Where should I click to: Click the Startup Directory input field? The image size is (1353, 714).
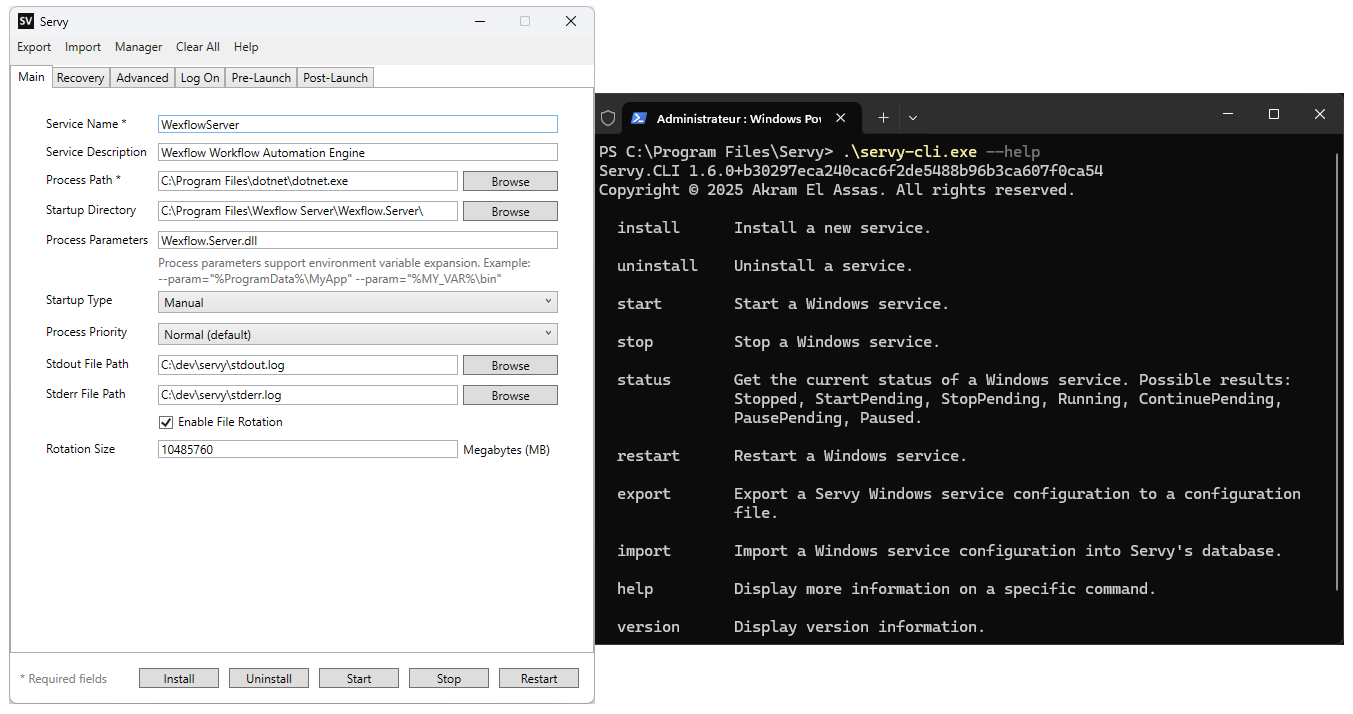tap(308, 211)
